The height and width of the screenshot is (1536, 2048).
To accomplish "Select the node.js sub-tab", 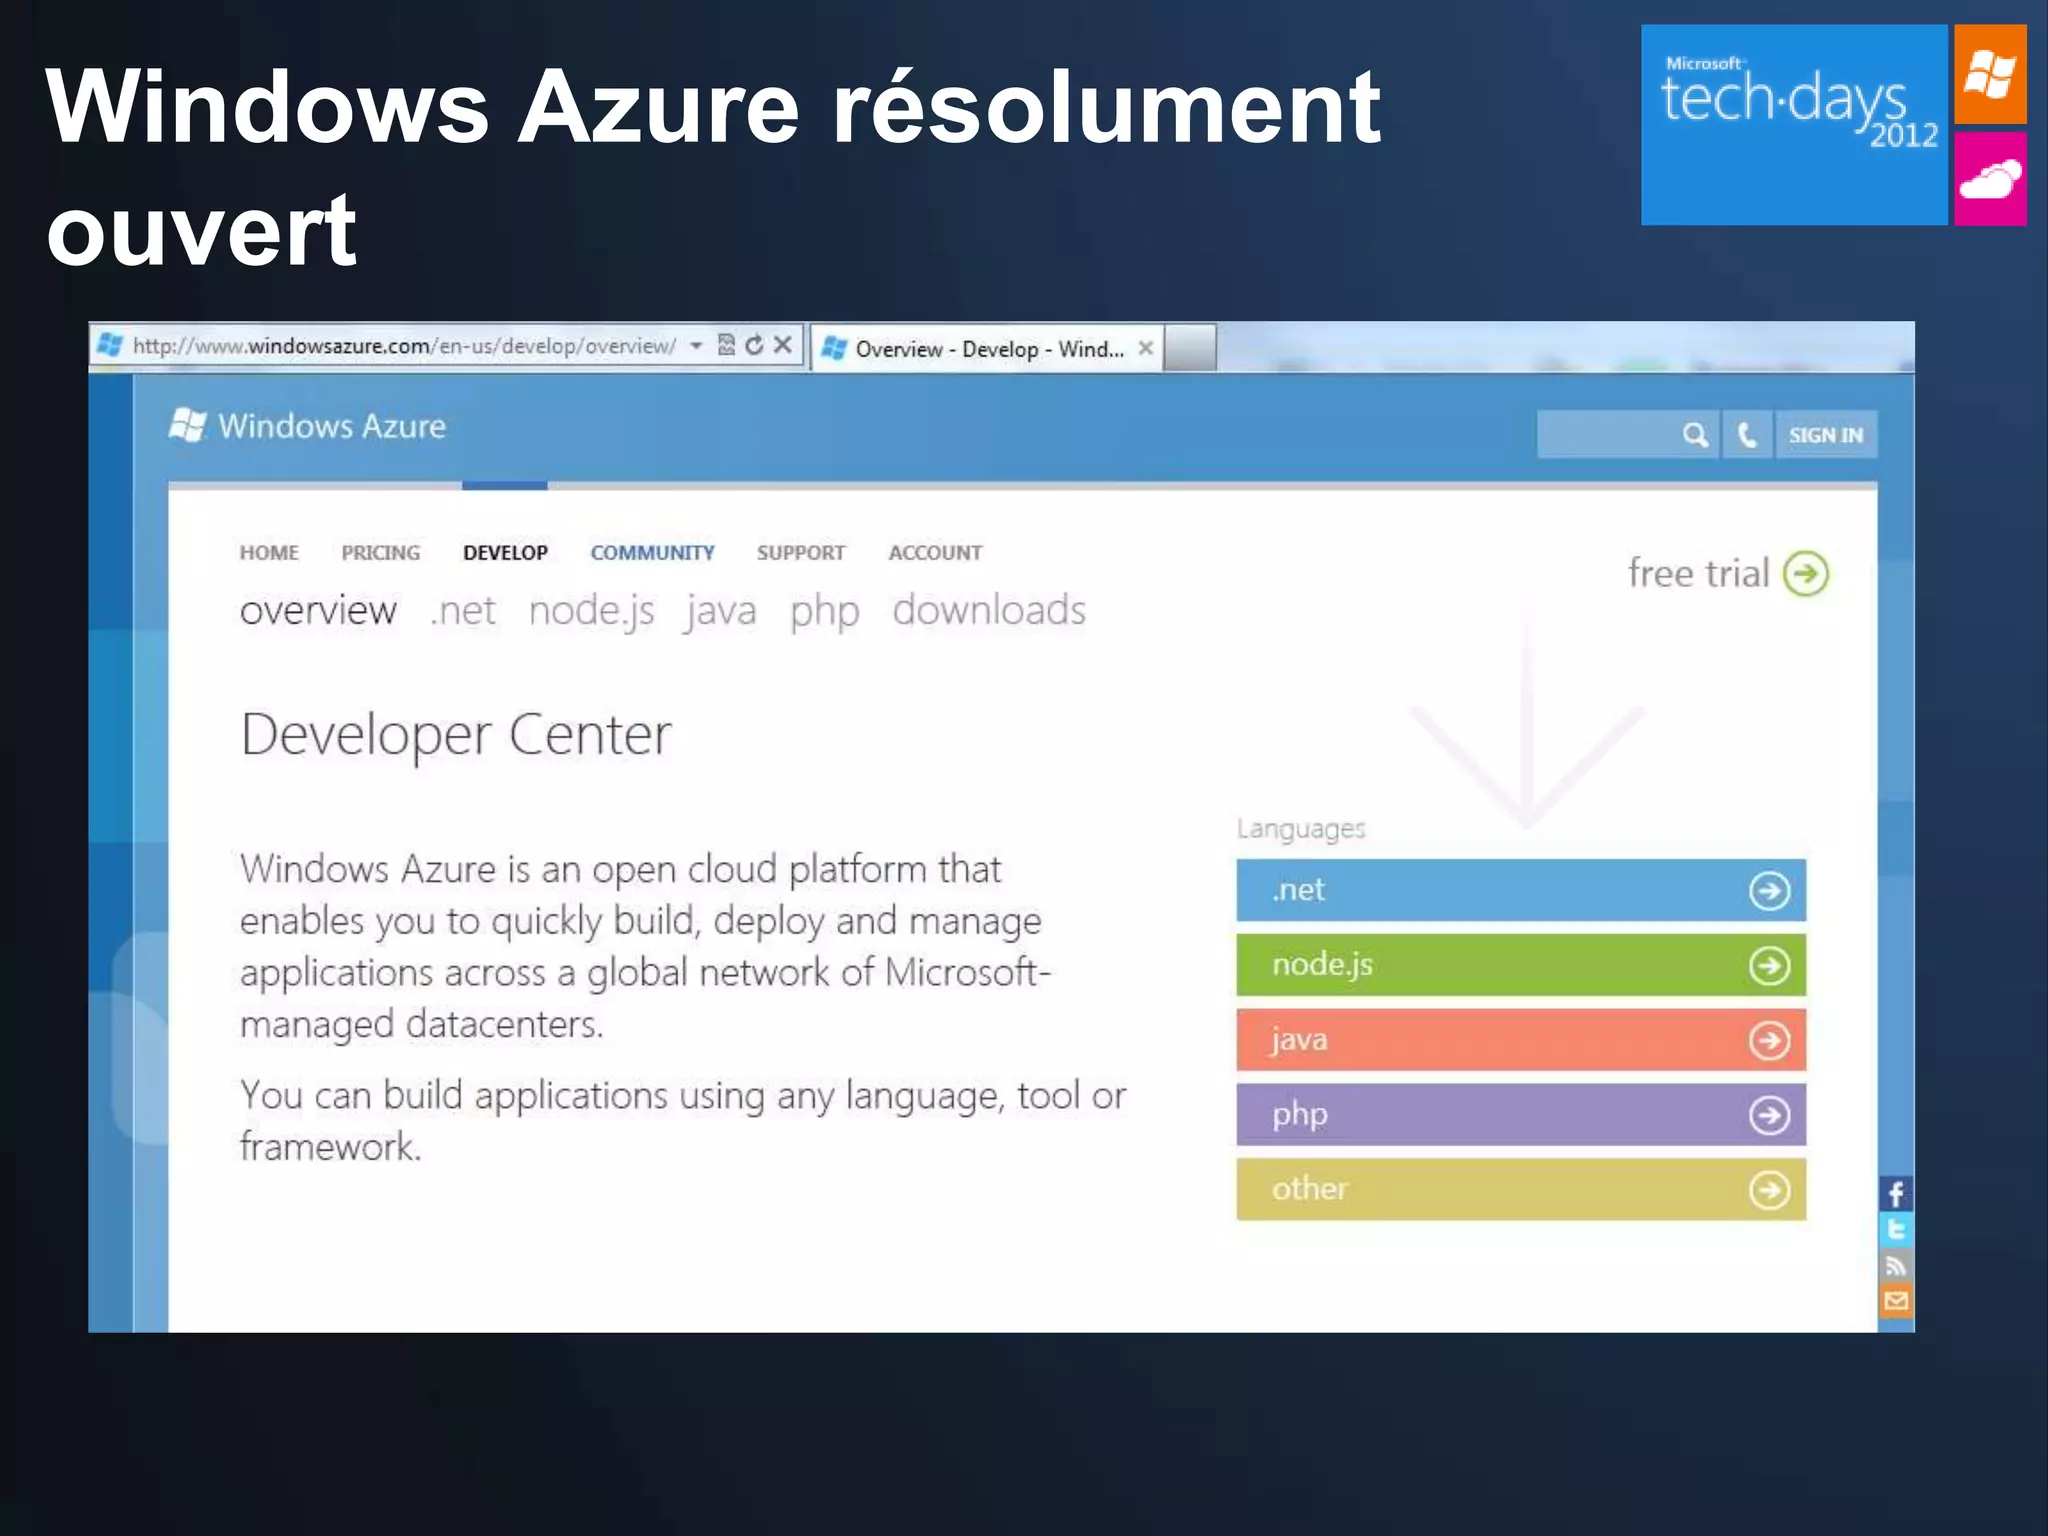I will [592, 611].
